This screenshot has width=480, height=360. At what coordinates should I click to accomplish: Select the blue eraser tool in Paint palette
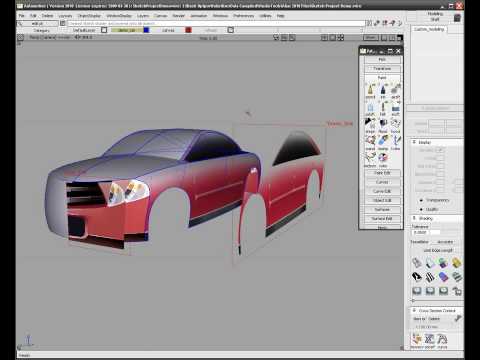tap(395, 109)
